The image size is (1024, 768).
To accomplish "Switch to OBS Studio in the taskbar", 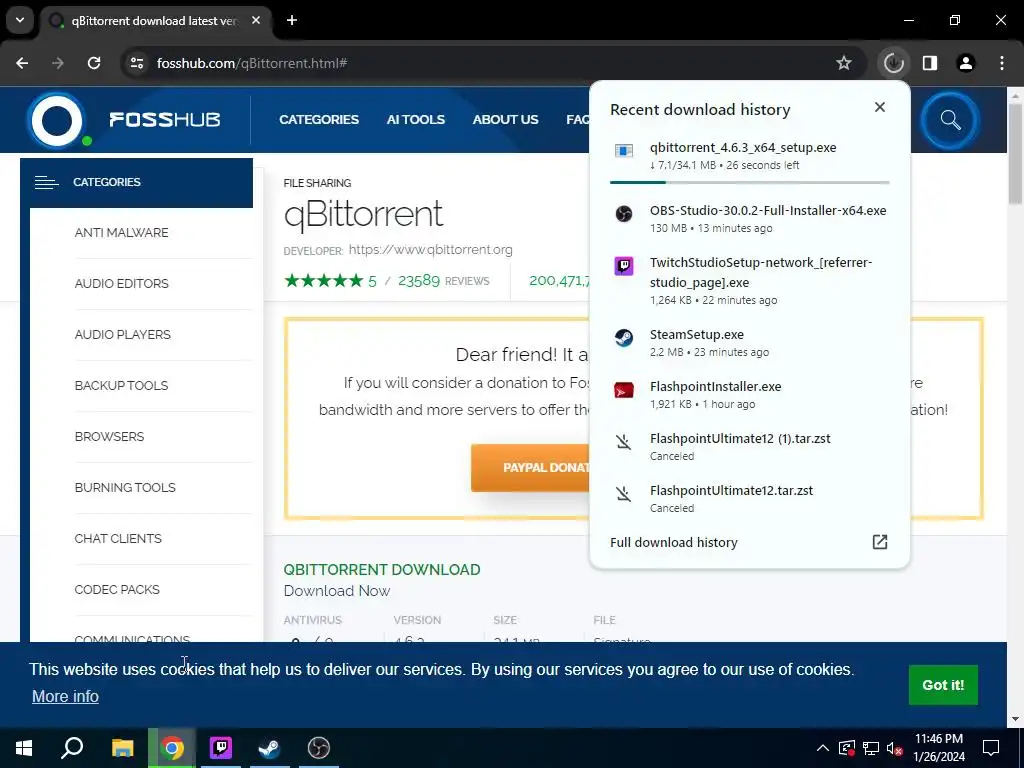I will 319,748.
